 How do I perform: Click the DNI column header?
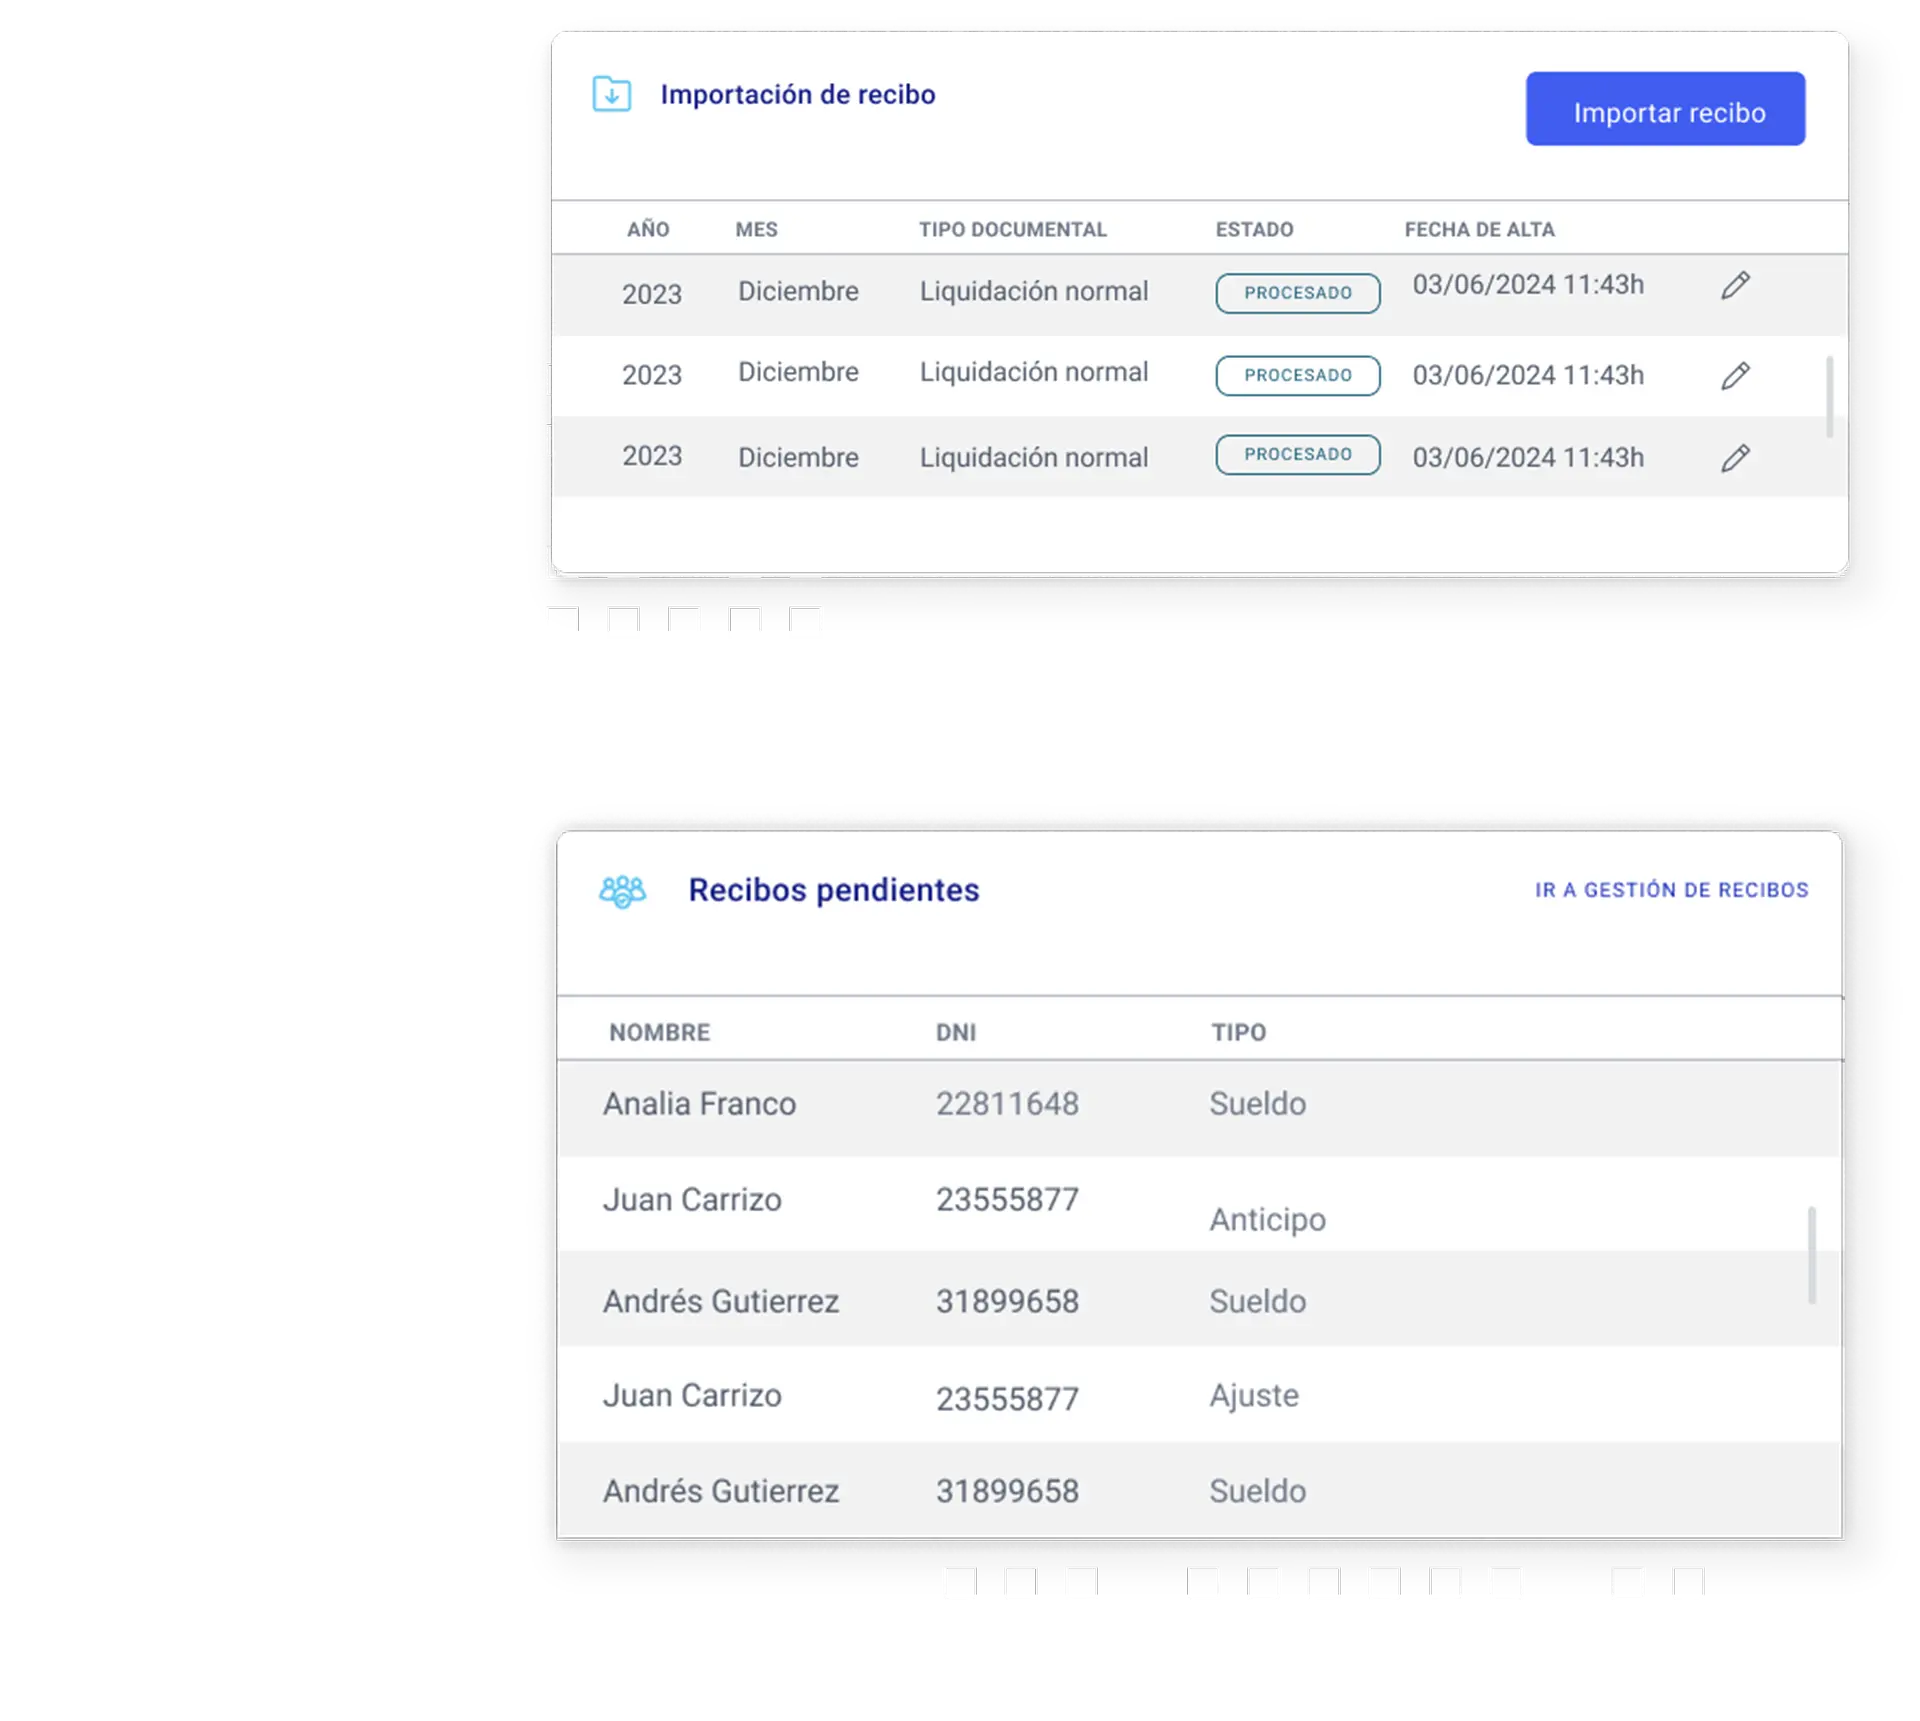[955, 1032]
